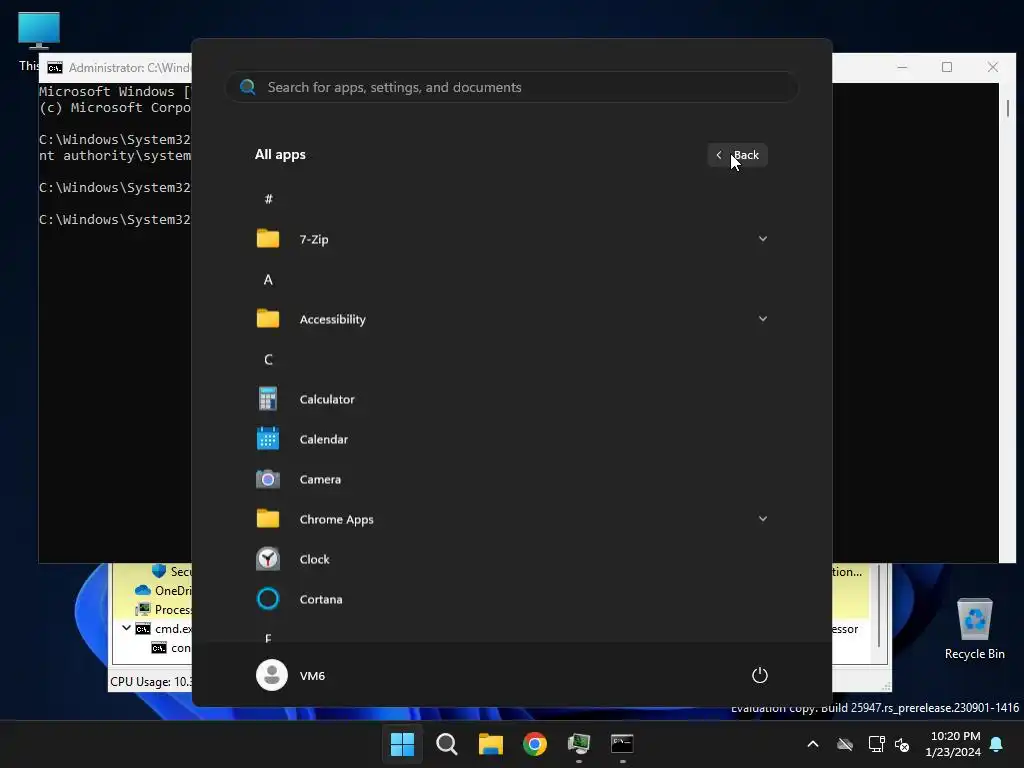Go Back from All apps list

(x=737, y=155)
